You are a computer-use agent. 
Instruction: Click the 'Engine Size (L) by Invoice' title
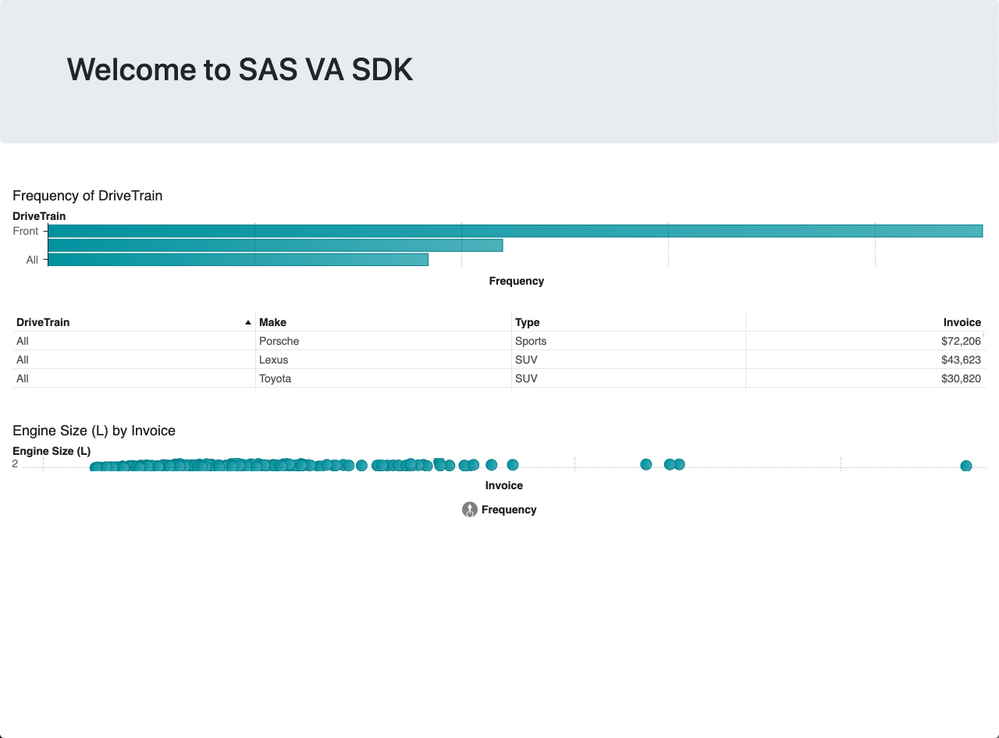[94, 431]
